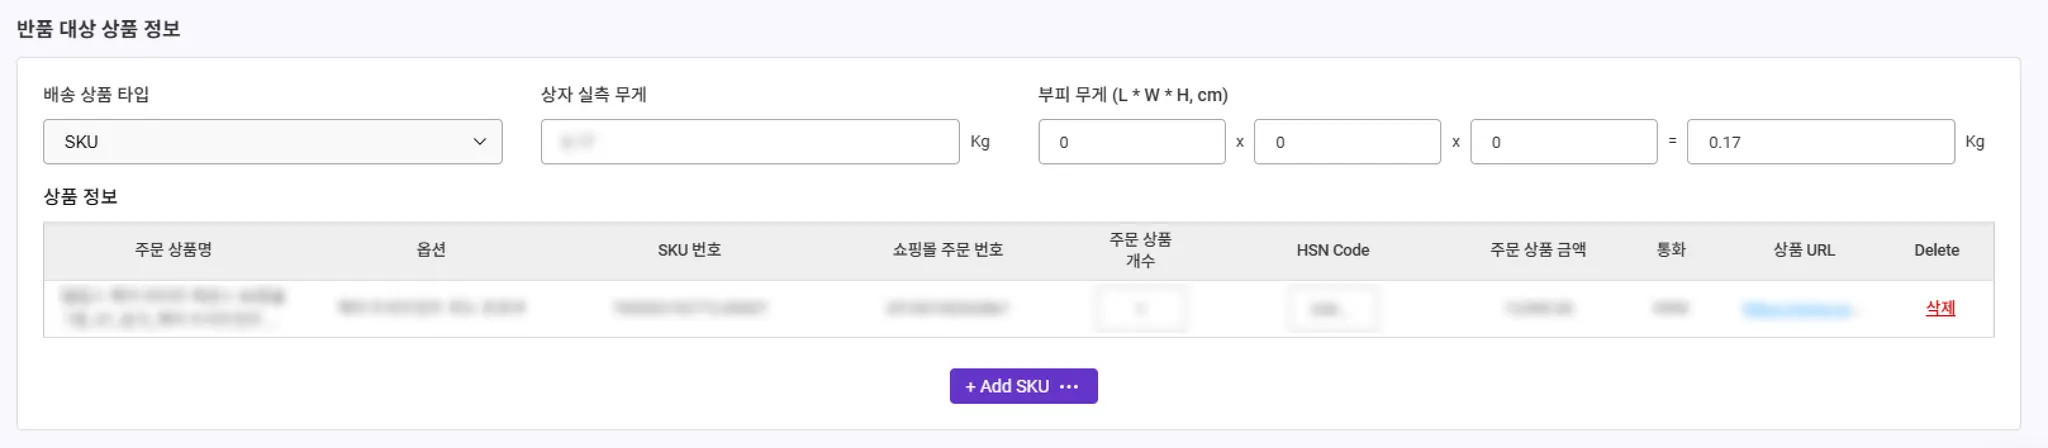
Task: Click the 주문 상품명 column header
Action: point(173,250)
